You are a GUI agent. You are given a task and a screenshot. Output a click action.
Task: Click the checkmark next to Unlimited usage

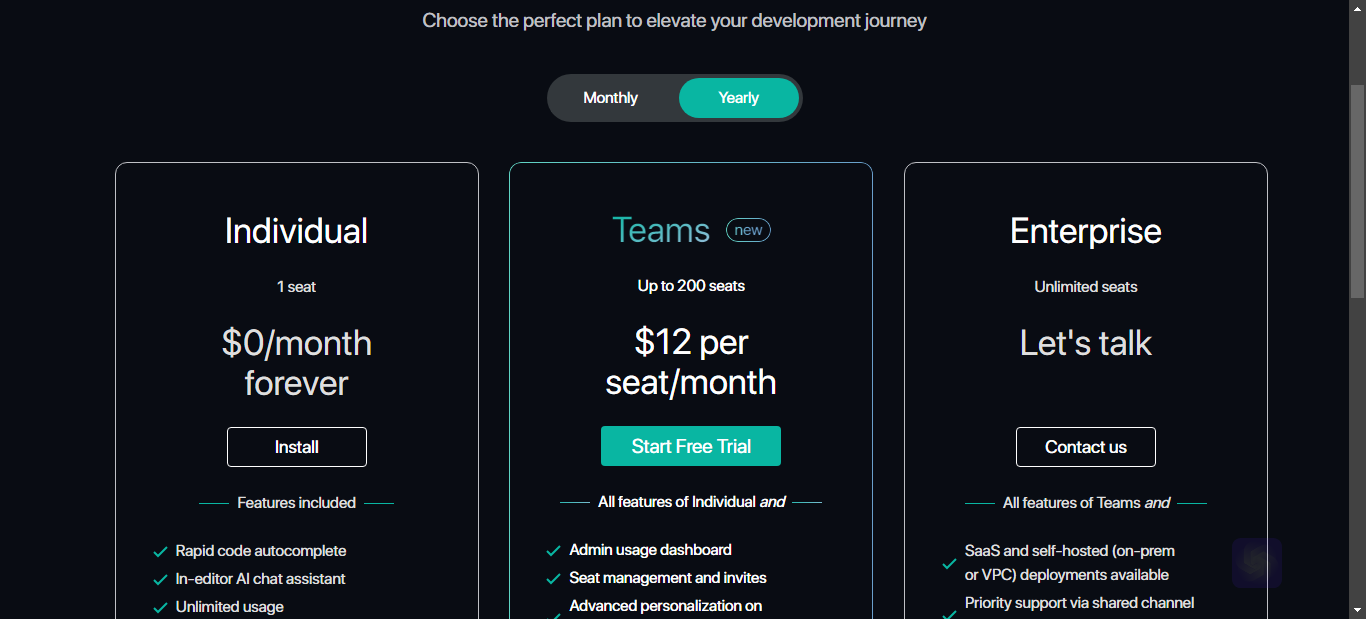coord(160,607)
